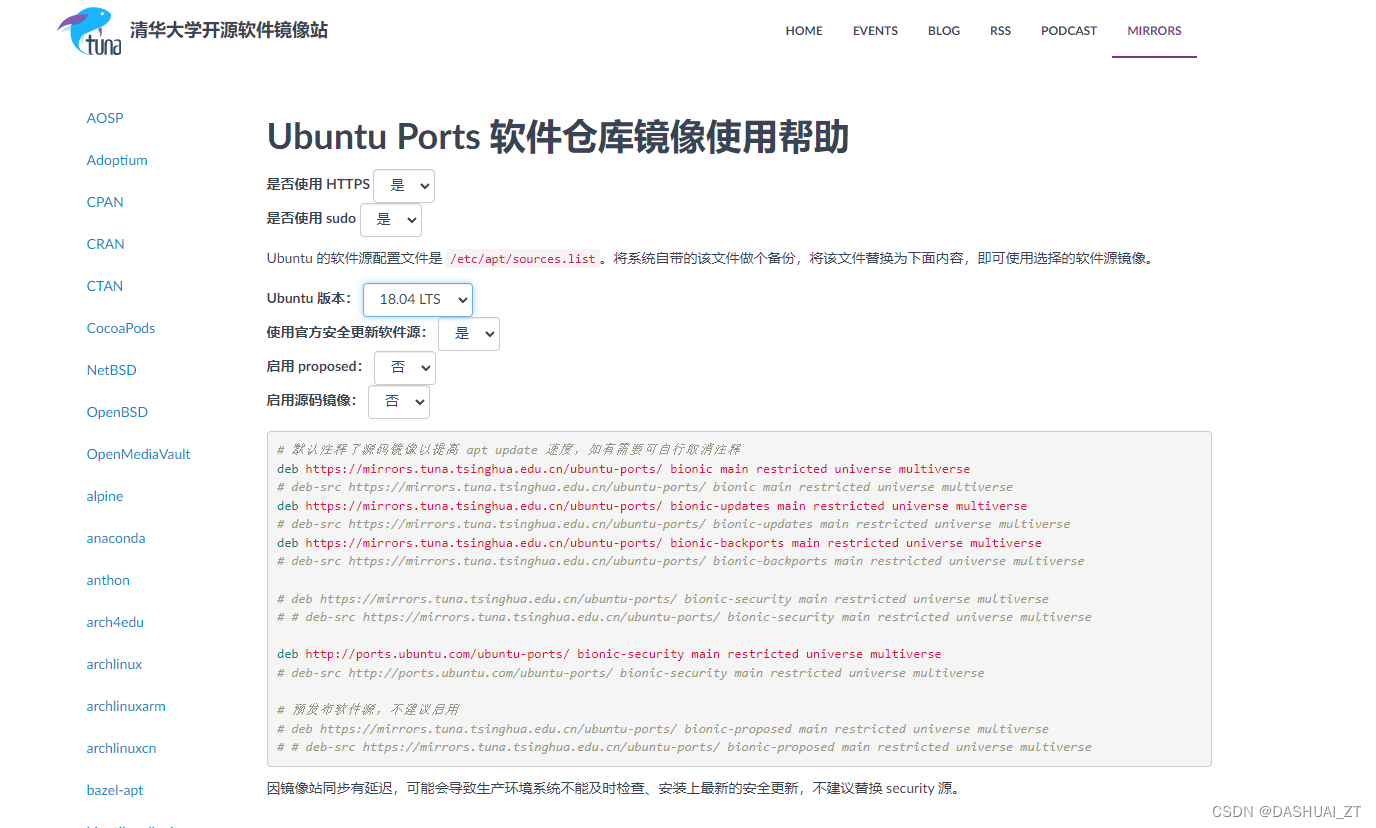Go to the BLOG page

click(x=944, y=31)
